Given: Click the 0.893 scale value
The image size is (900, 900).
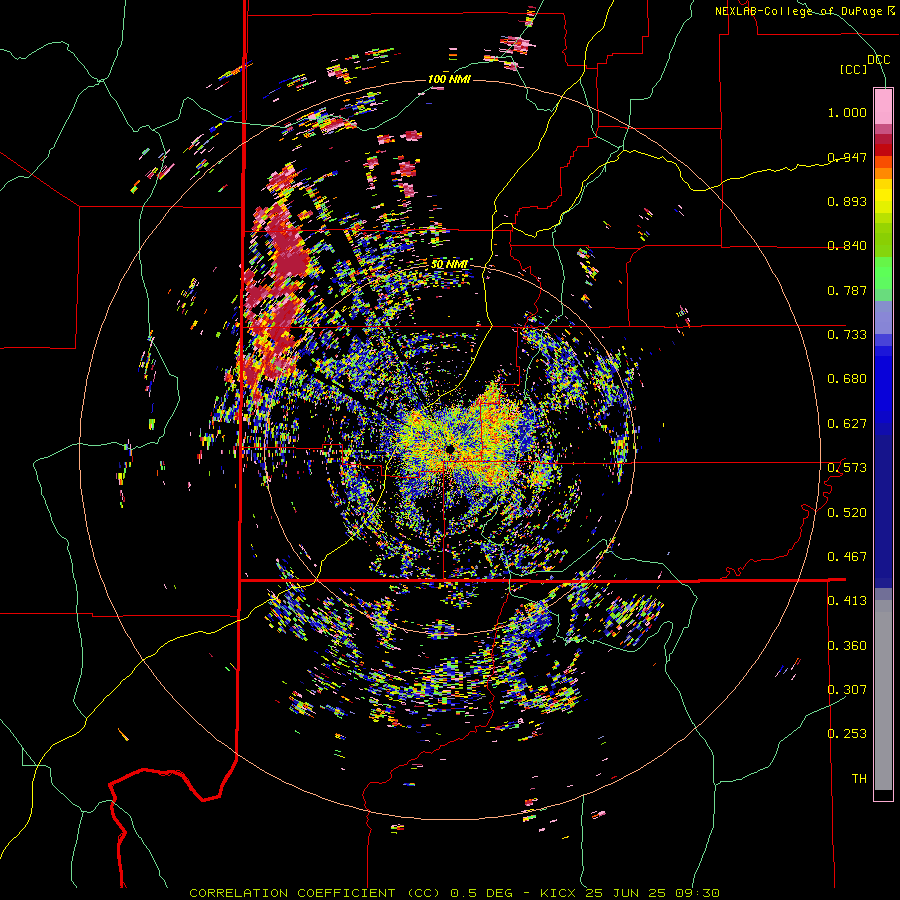Looking at the screenshot, I should pos(847,201).
